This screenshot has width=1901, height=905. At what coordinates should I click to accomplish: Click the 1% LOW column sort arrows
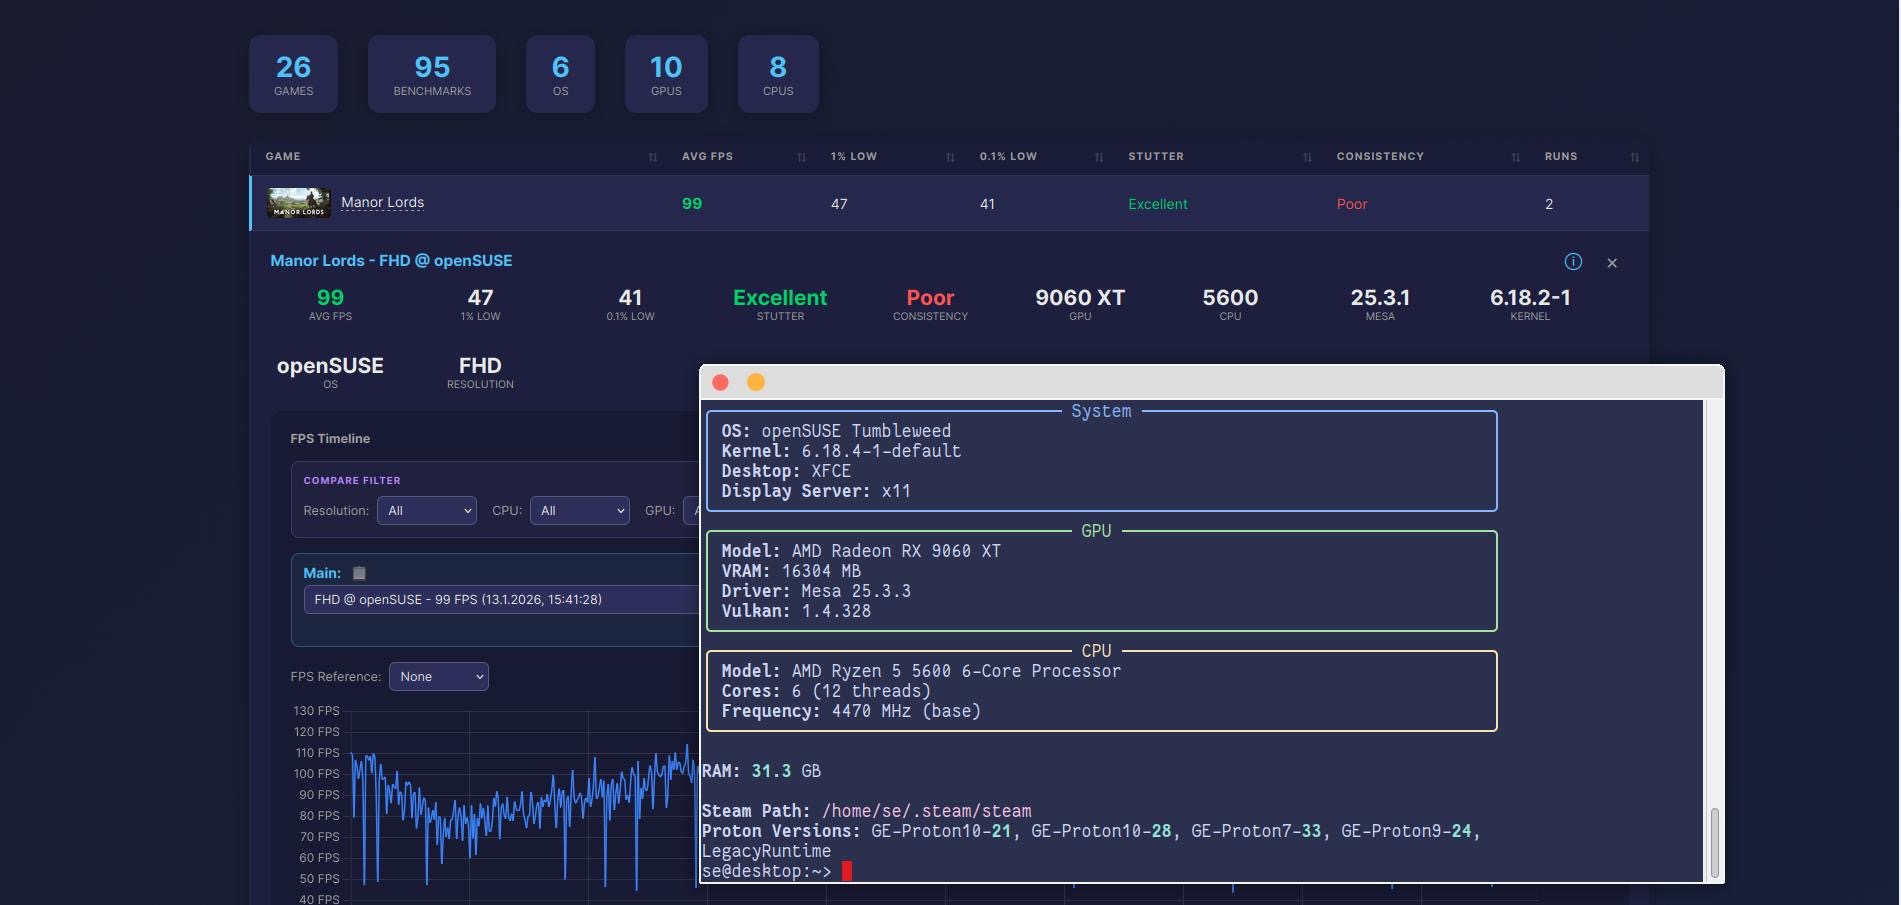click(950, 157)
